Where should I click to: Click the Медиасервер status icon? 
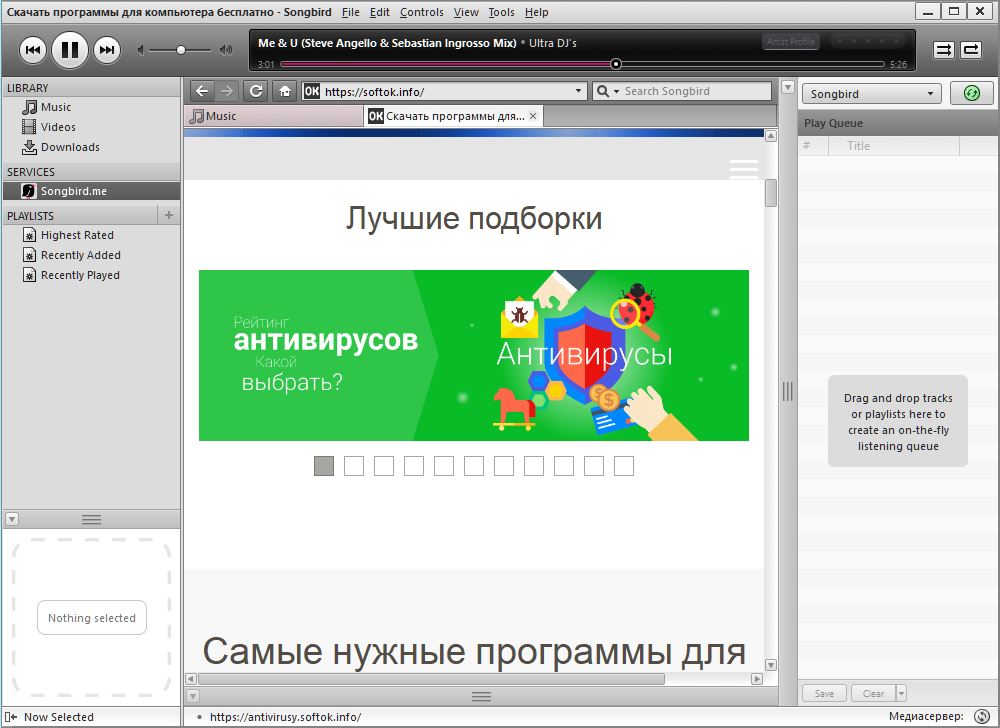(982, 717)
